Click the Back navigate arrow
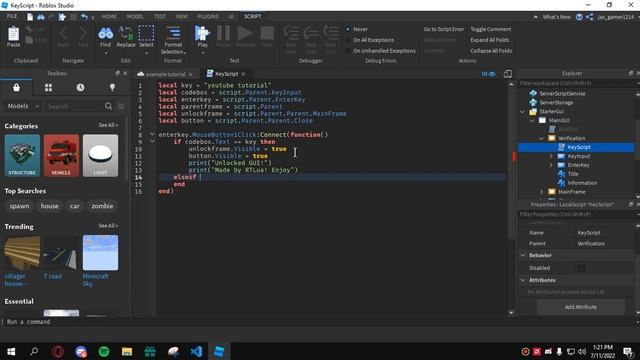Image resolution: width=640 pixels, height=360 pixels. (x=63, y=33)
